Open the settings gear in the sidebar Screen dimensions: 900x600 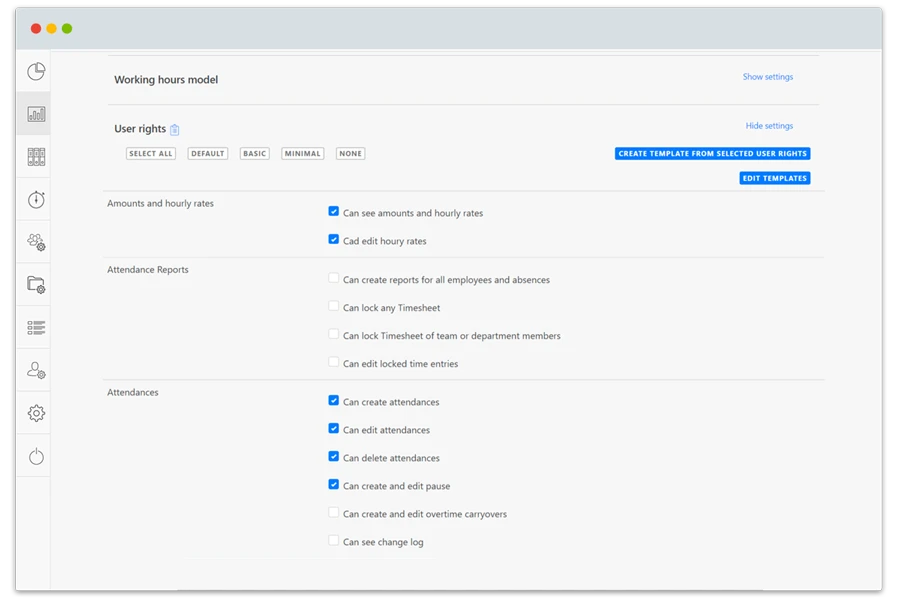coord(34,412)
